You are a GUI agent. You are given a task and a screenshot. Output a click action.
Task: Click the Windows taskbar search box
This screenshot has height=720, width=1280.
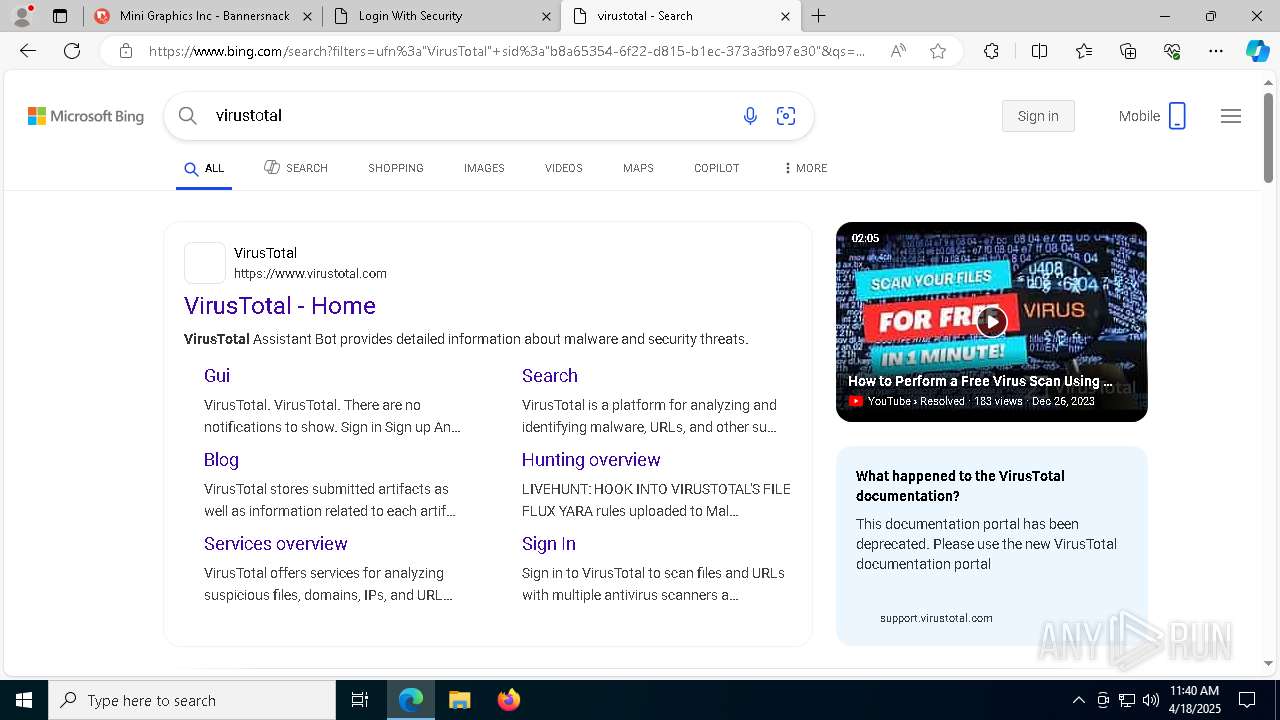192,700
